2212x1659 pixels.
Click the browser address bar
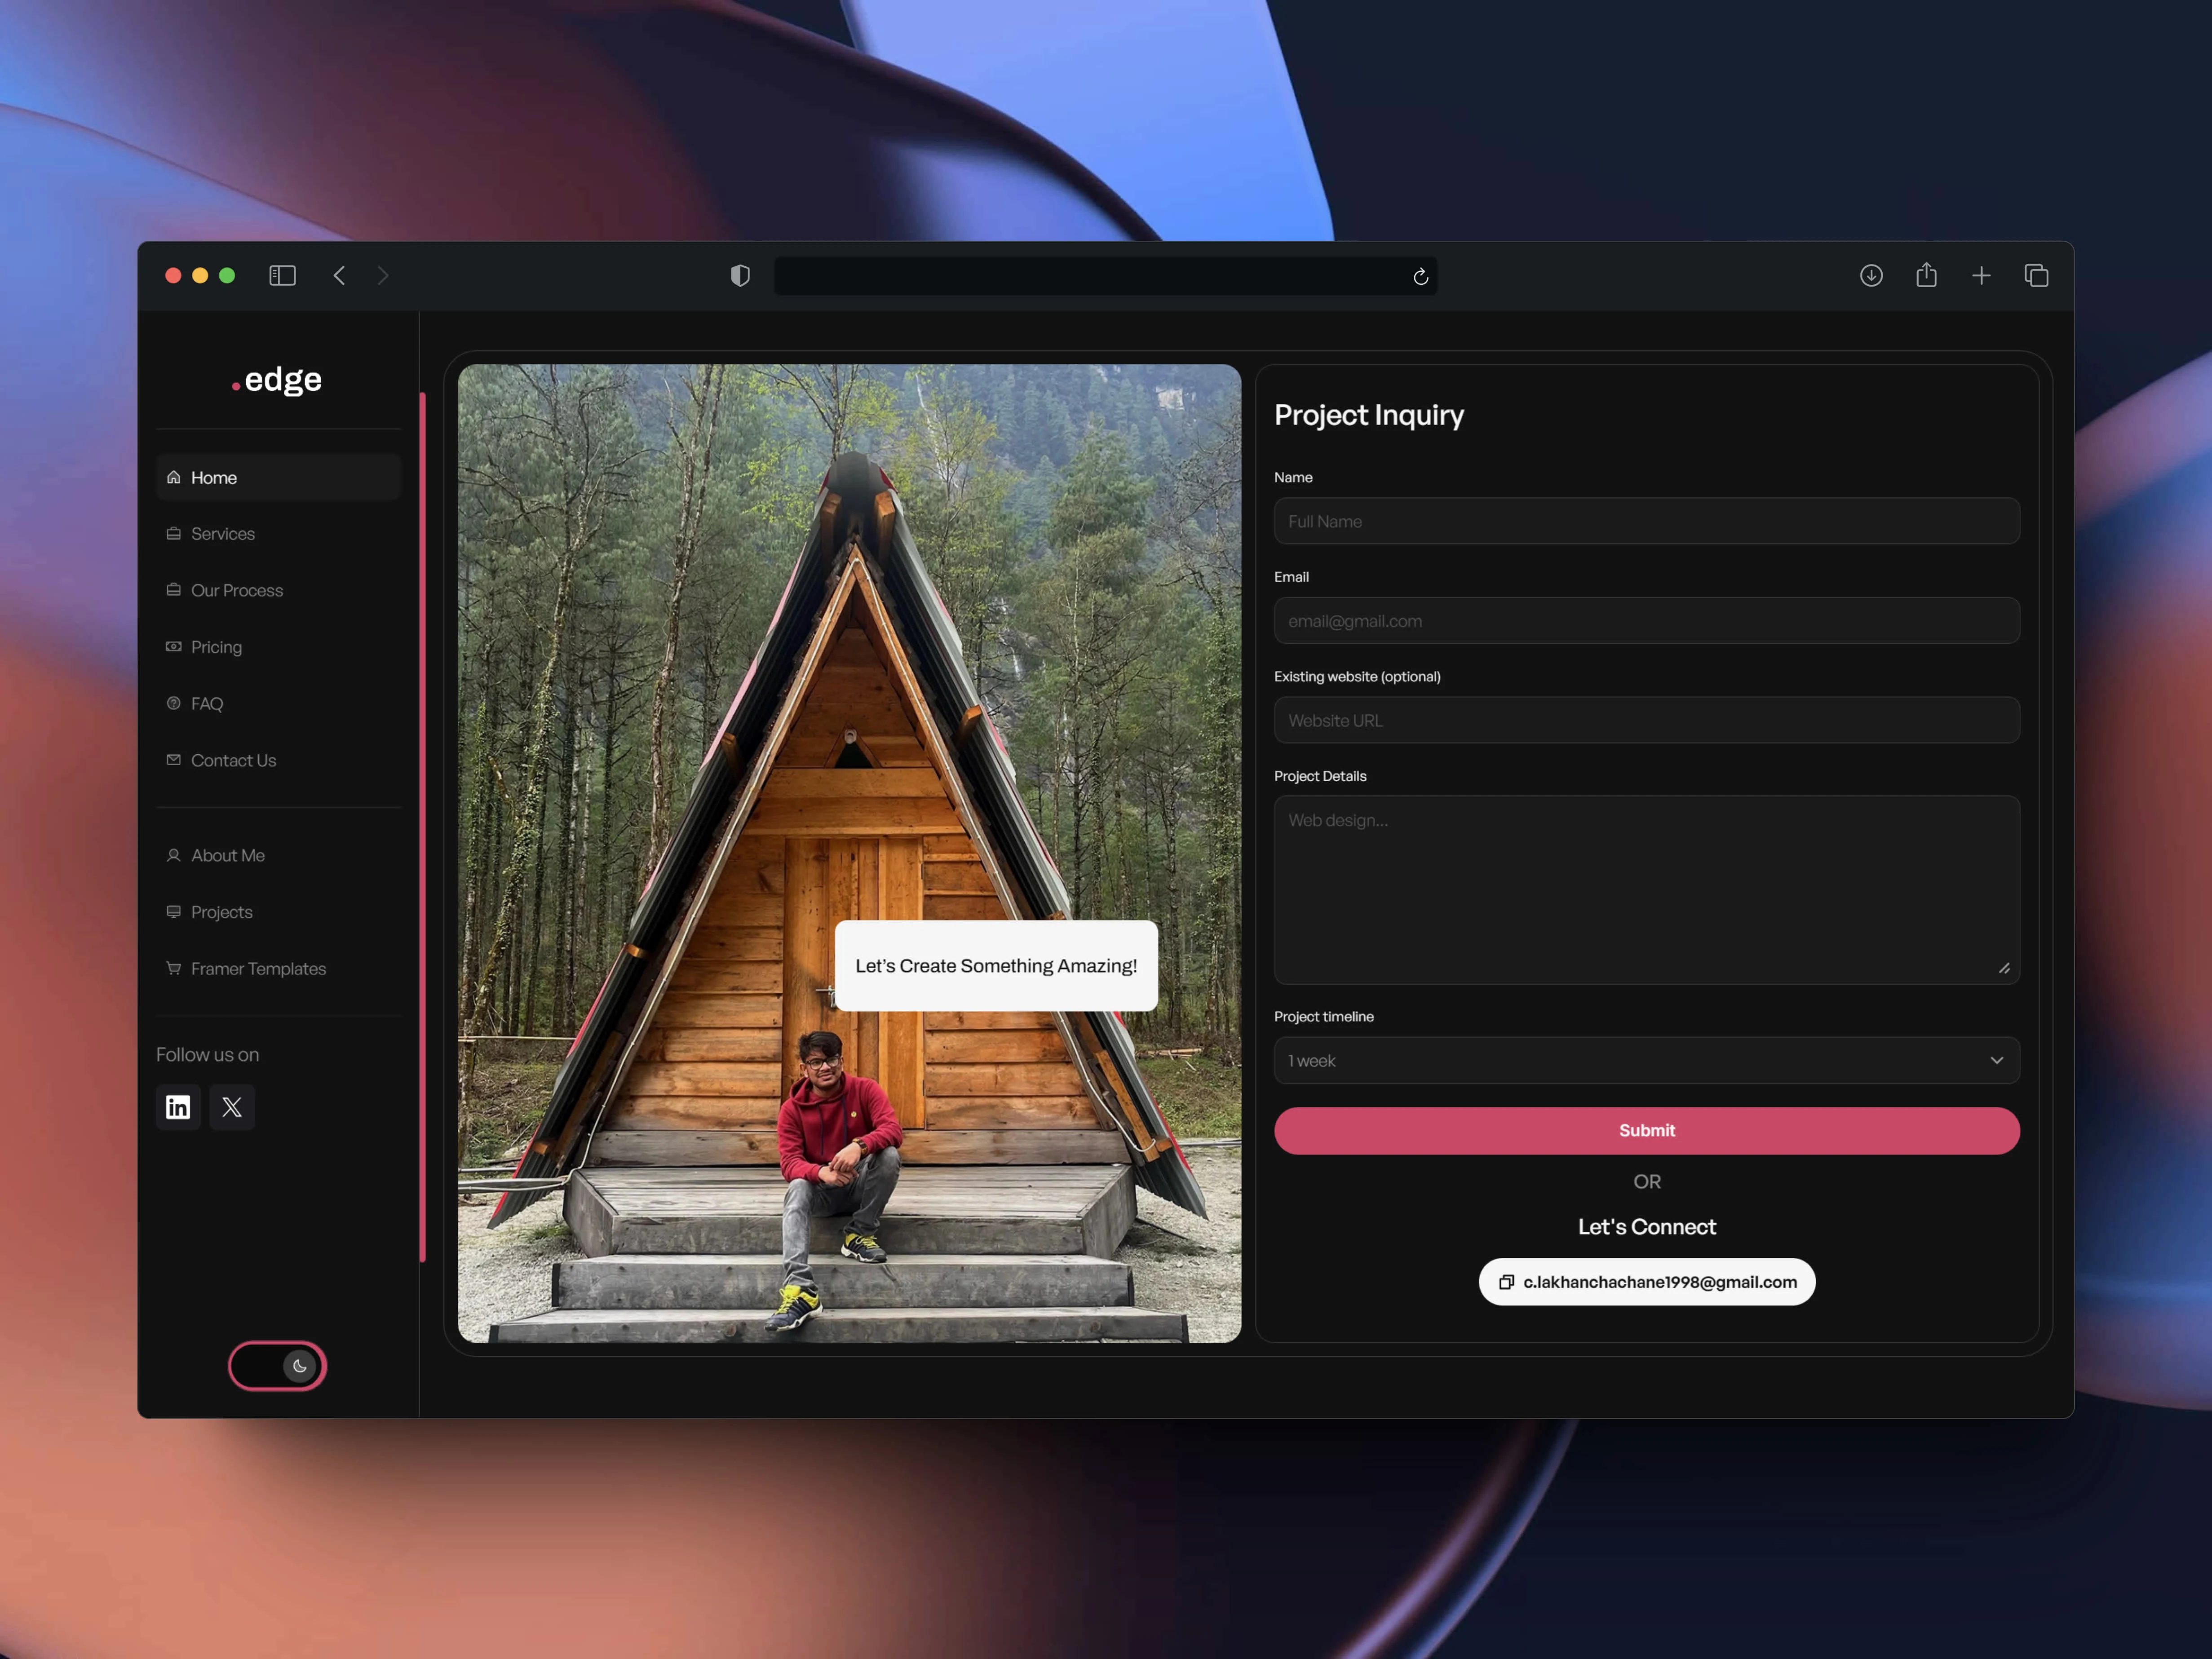click(1105, 276)
